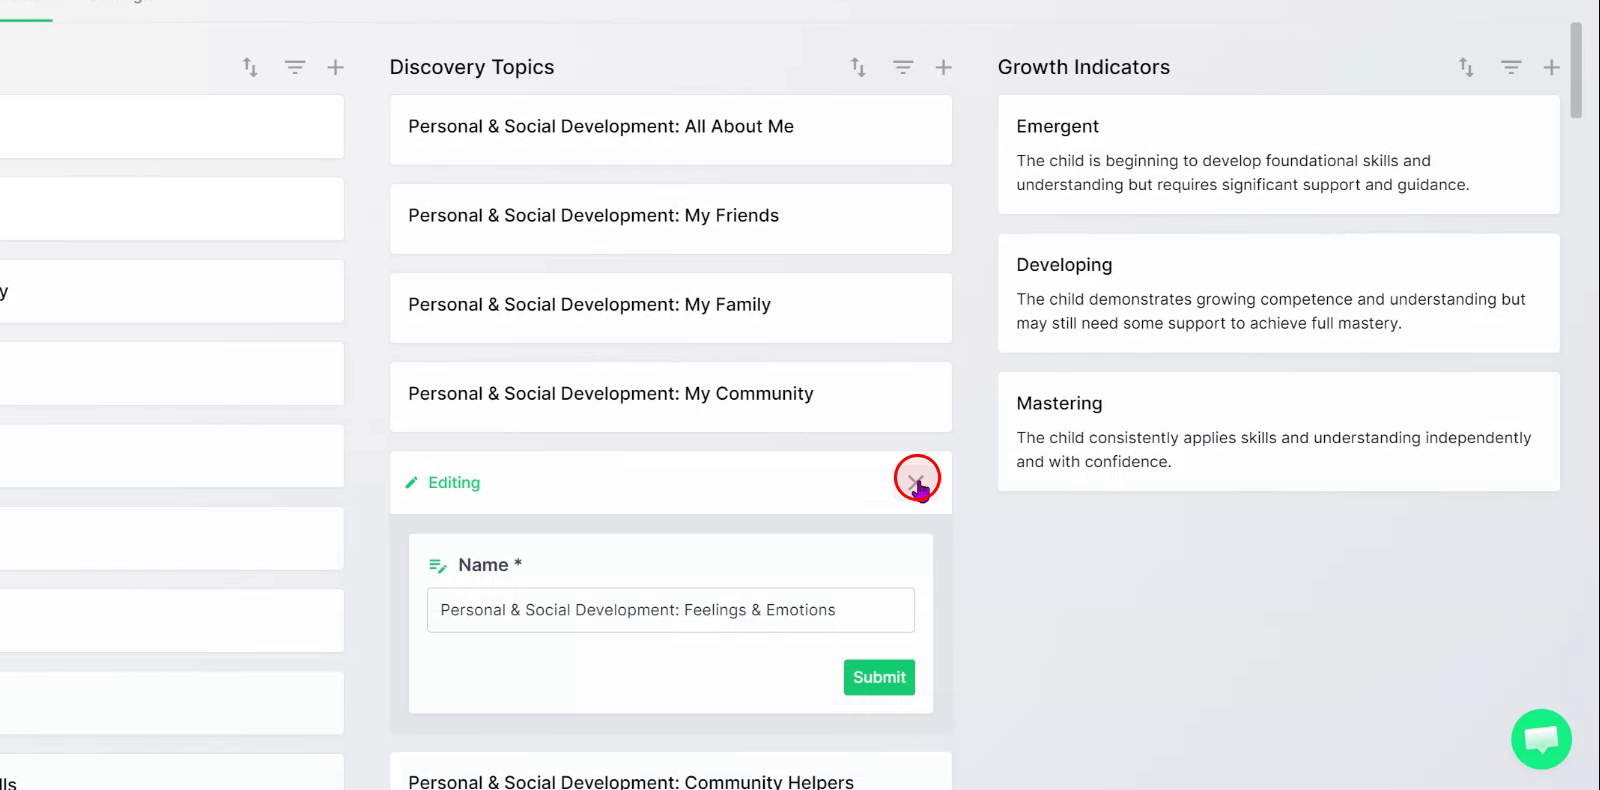Click the plus icon in leftmost column
The image size is (1600, 790).
[x=335, y=67]
